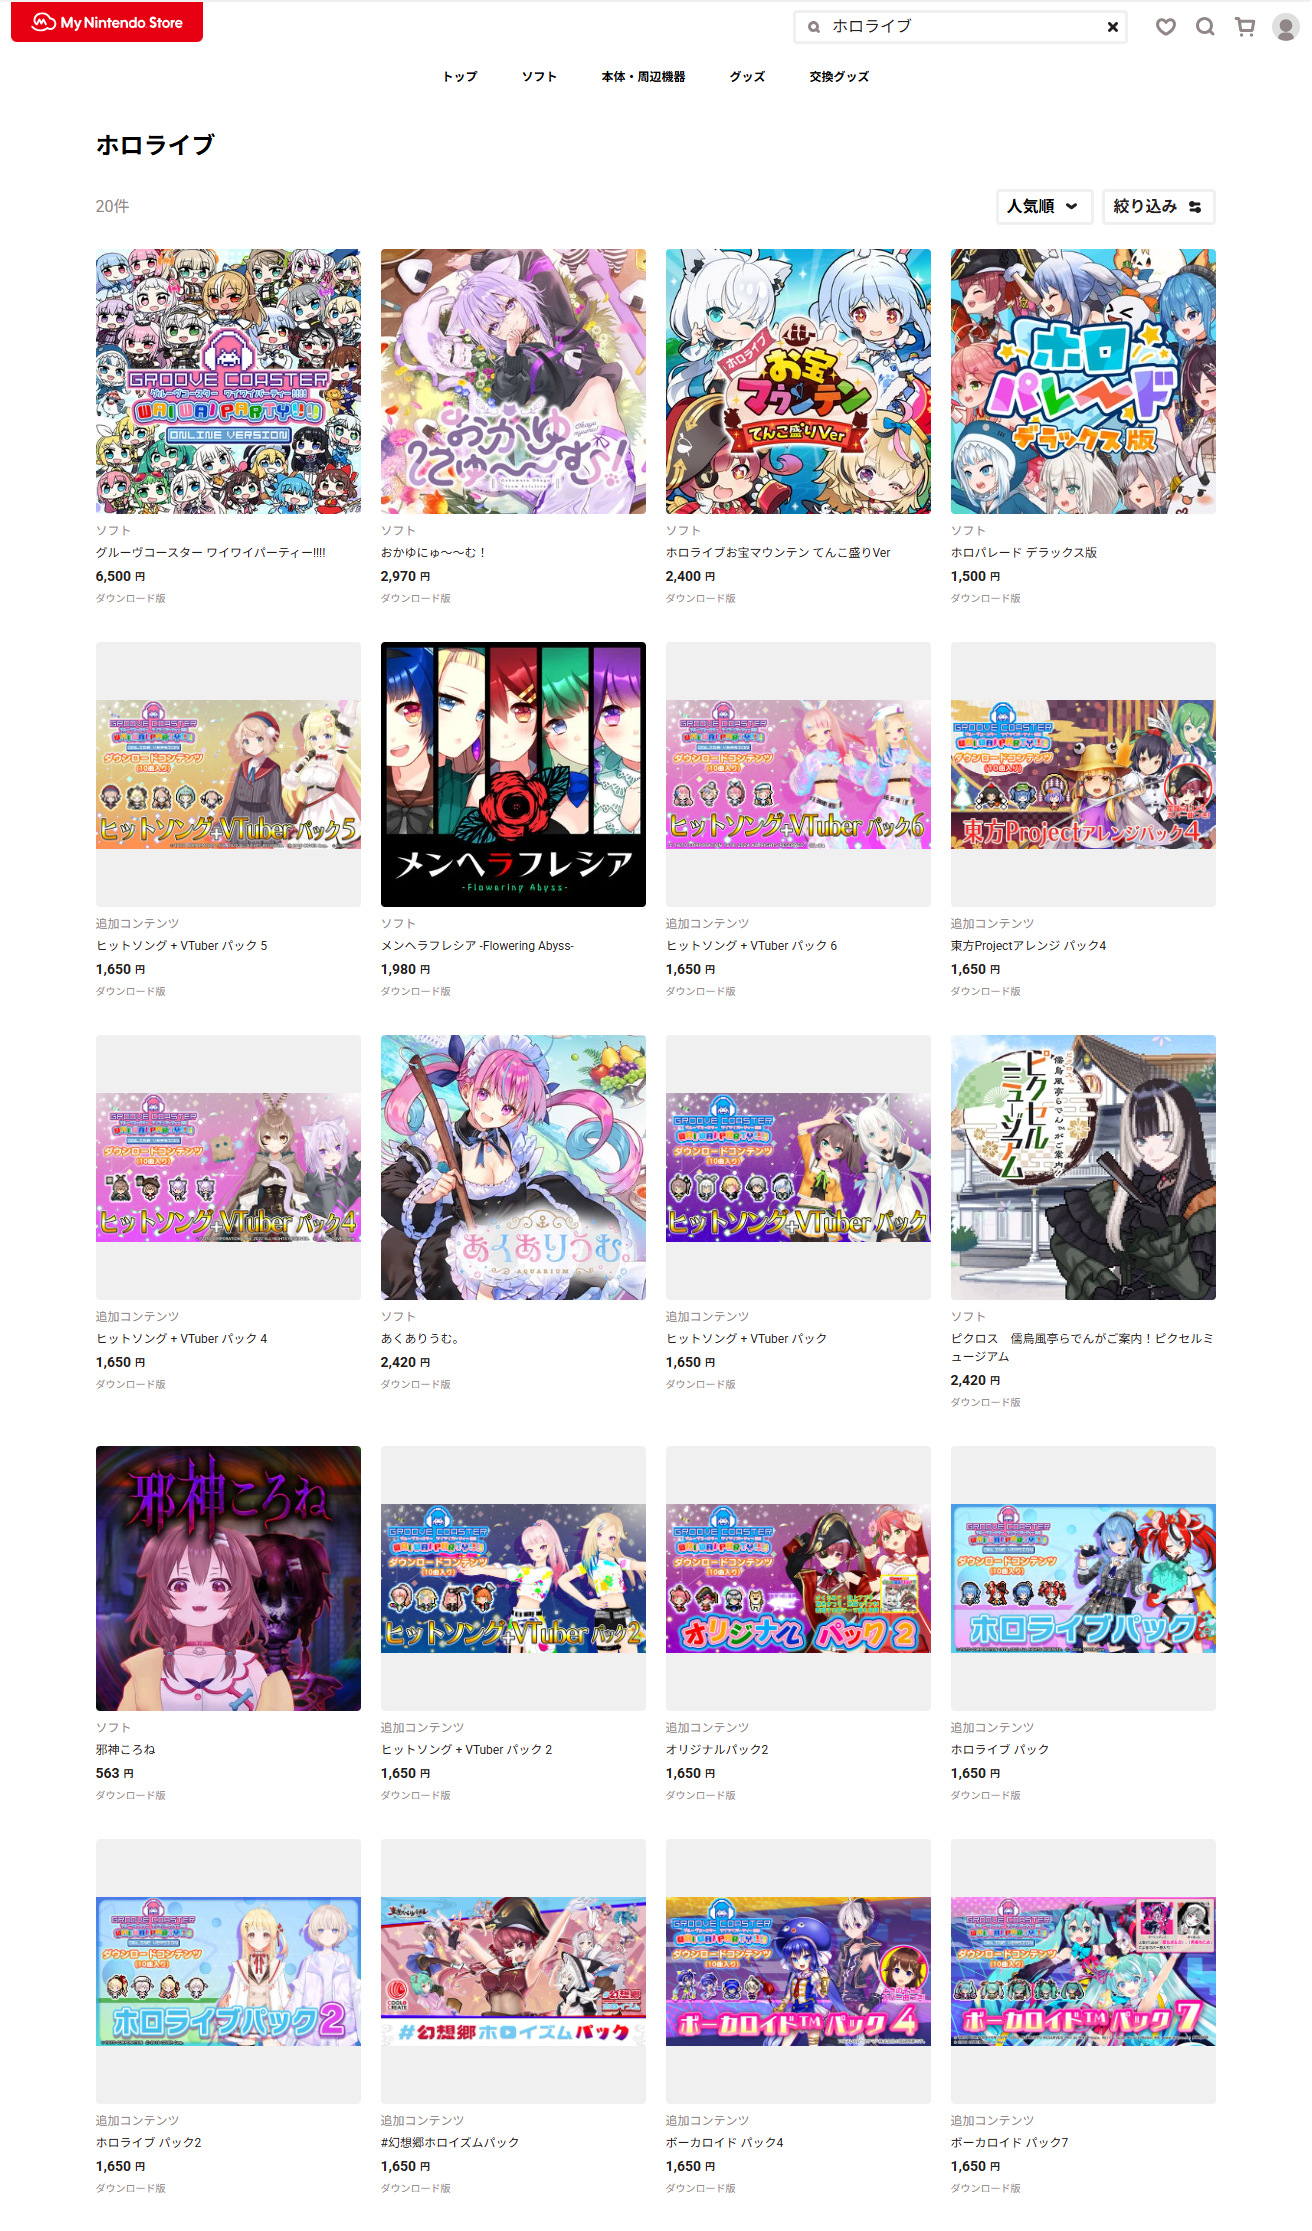Open the wishlist heart icon
1312x2231 pixels.
[x=1166, y=27]
